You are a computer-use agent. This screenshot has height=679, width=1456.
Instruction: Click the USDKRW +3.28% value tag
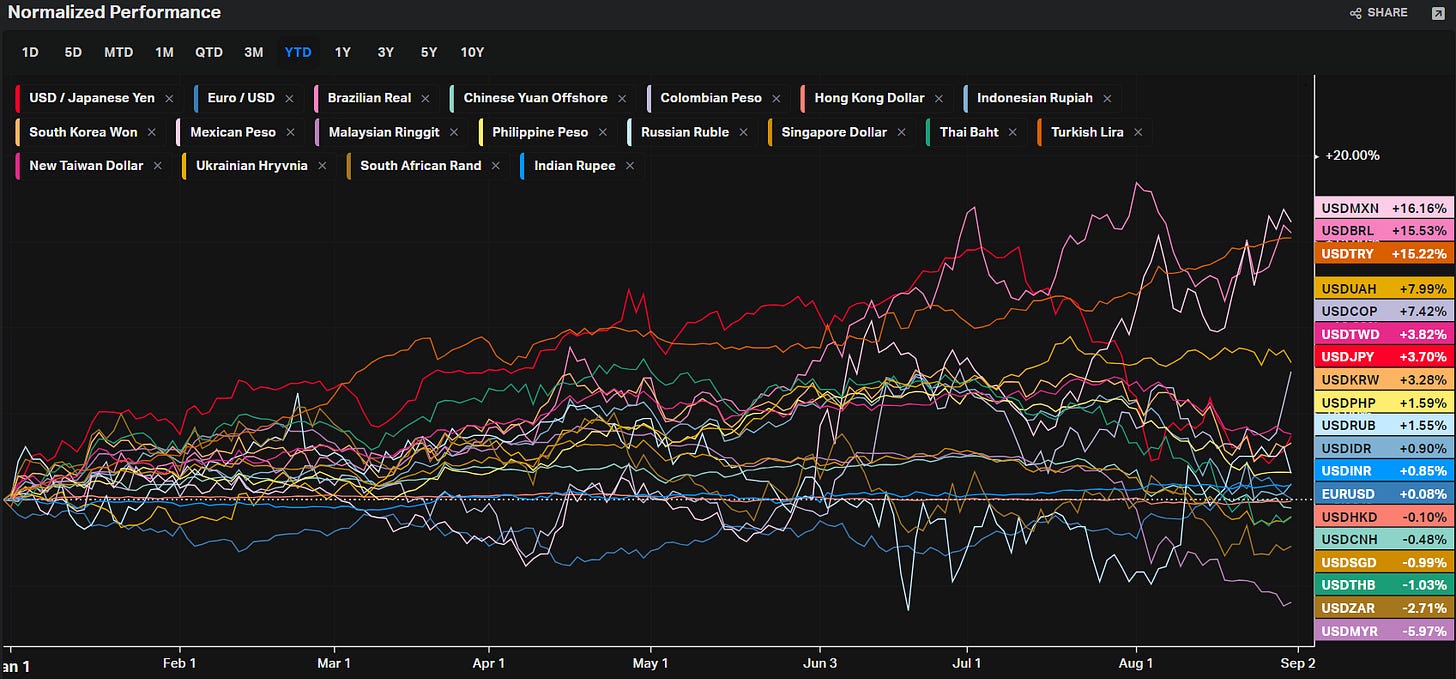coord(1385,380)
